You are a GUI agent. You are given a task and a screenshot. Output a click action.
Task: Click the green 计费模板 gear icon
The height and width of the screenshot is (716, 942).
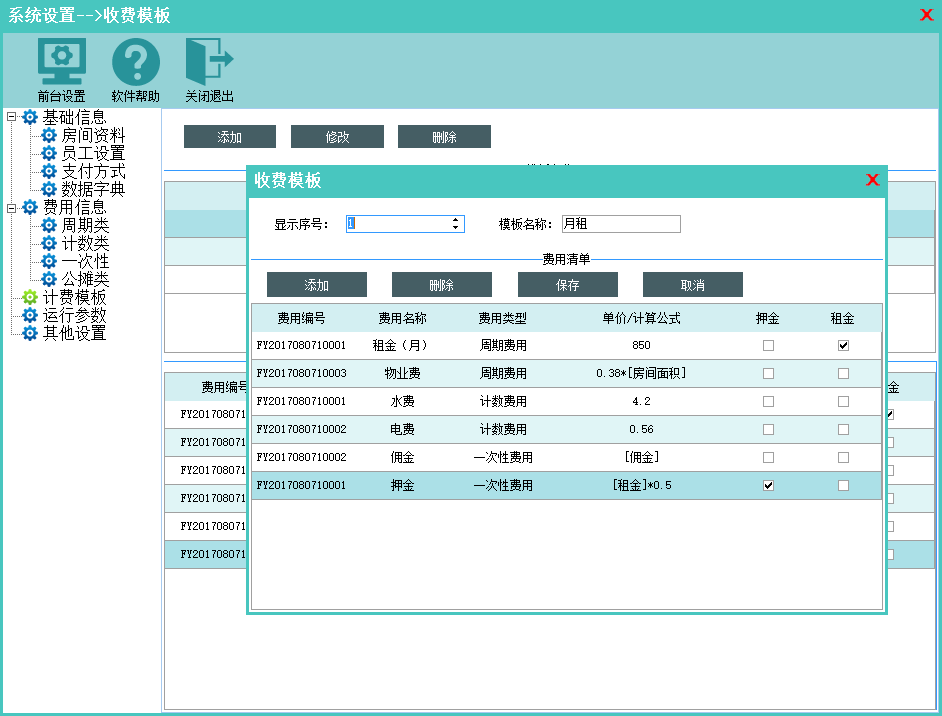[30, 297]
